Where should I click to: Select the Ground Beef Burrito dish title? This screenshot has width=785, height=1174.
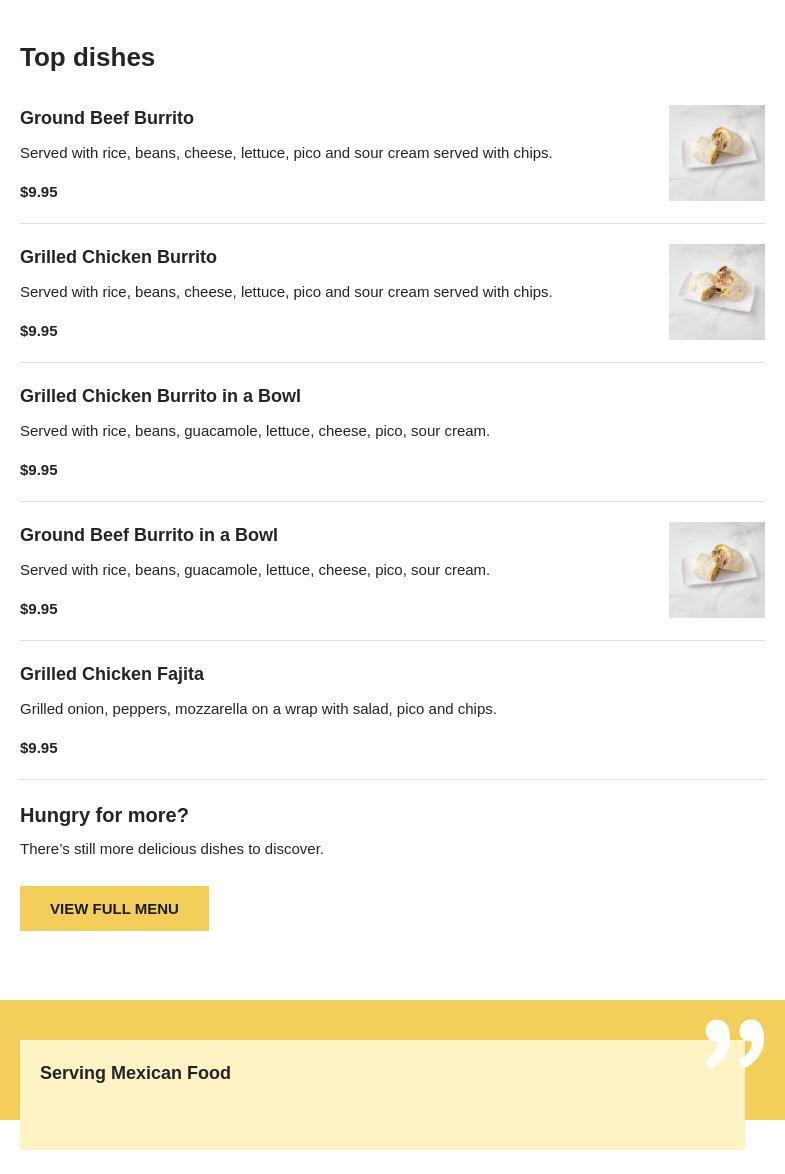[107, 118]
